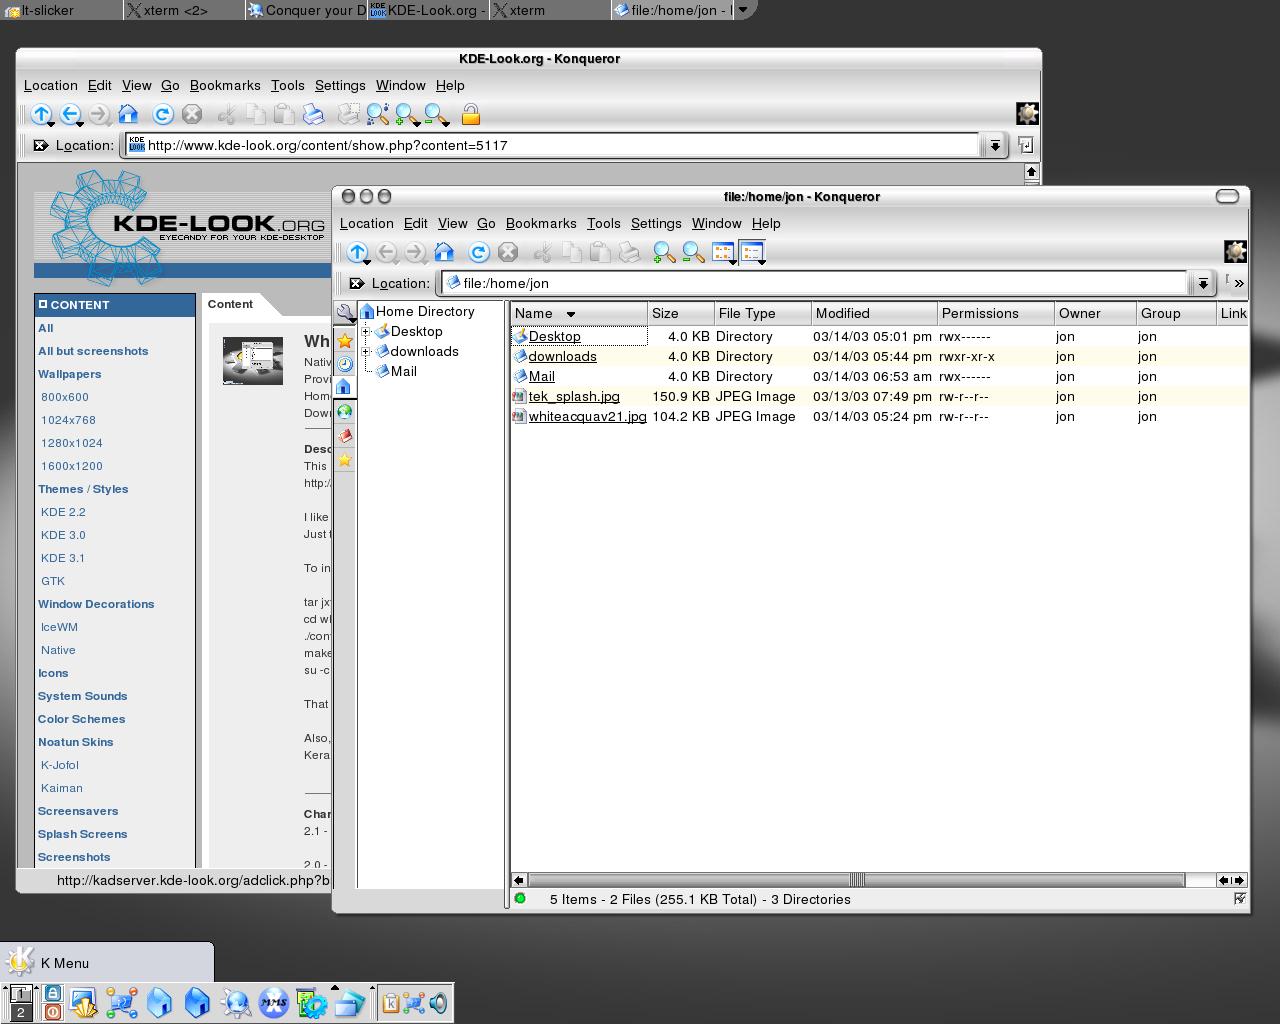Image resolution: width=1280 pixels, height=1024 pixels.
Task: Click Home icon in file:/home/jon Konqueror toolbar
Action: click(444, 252)
